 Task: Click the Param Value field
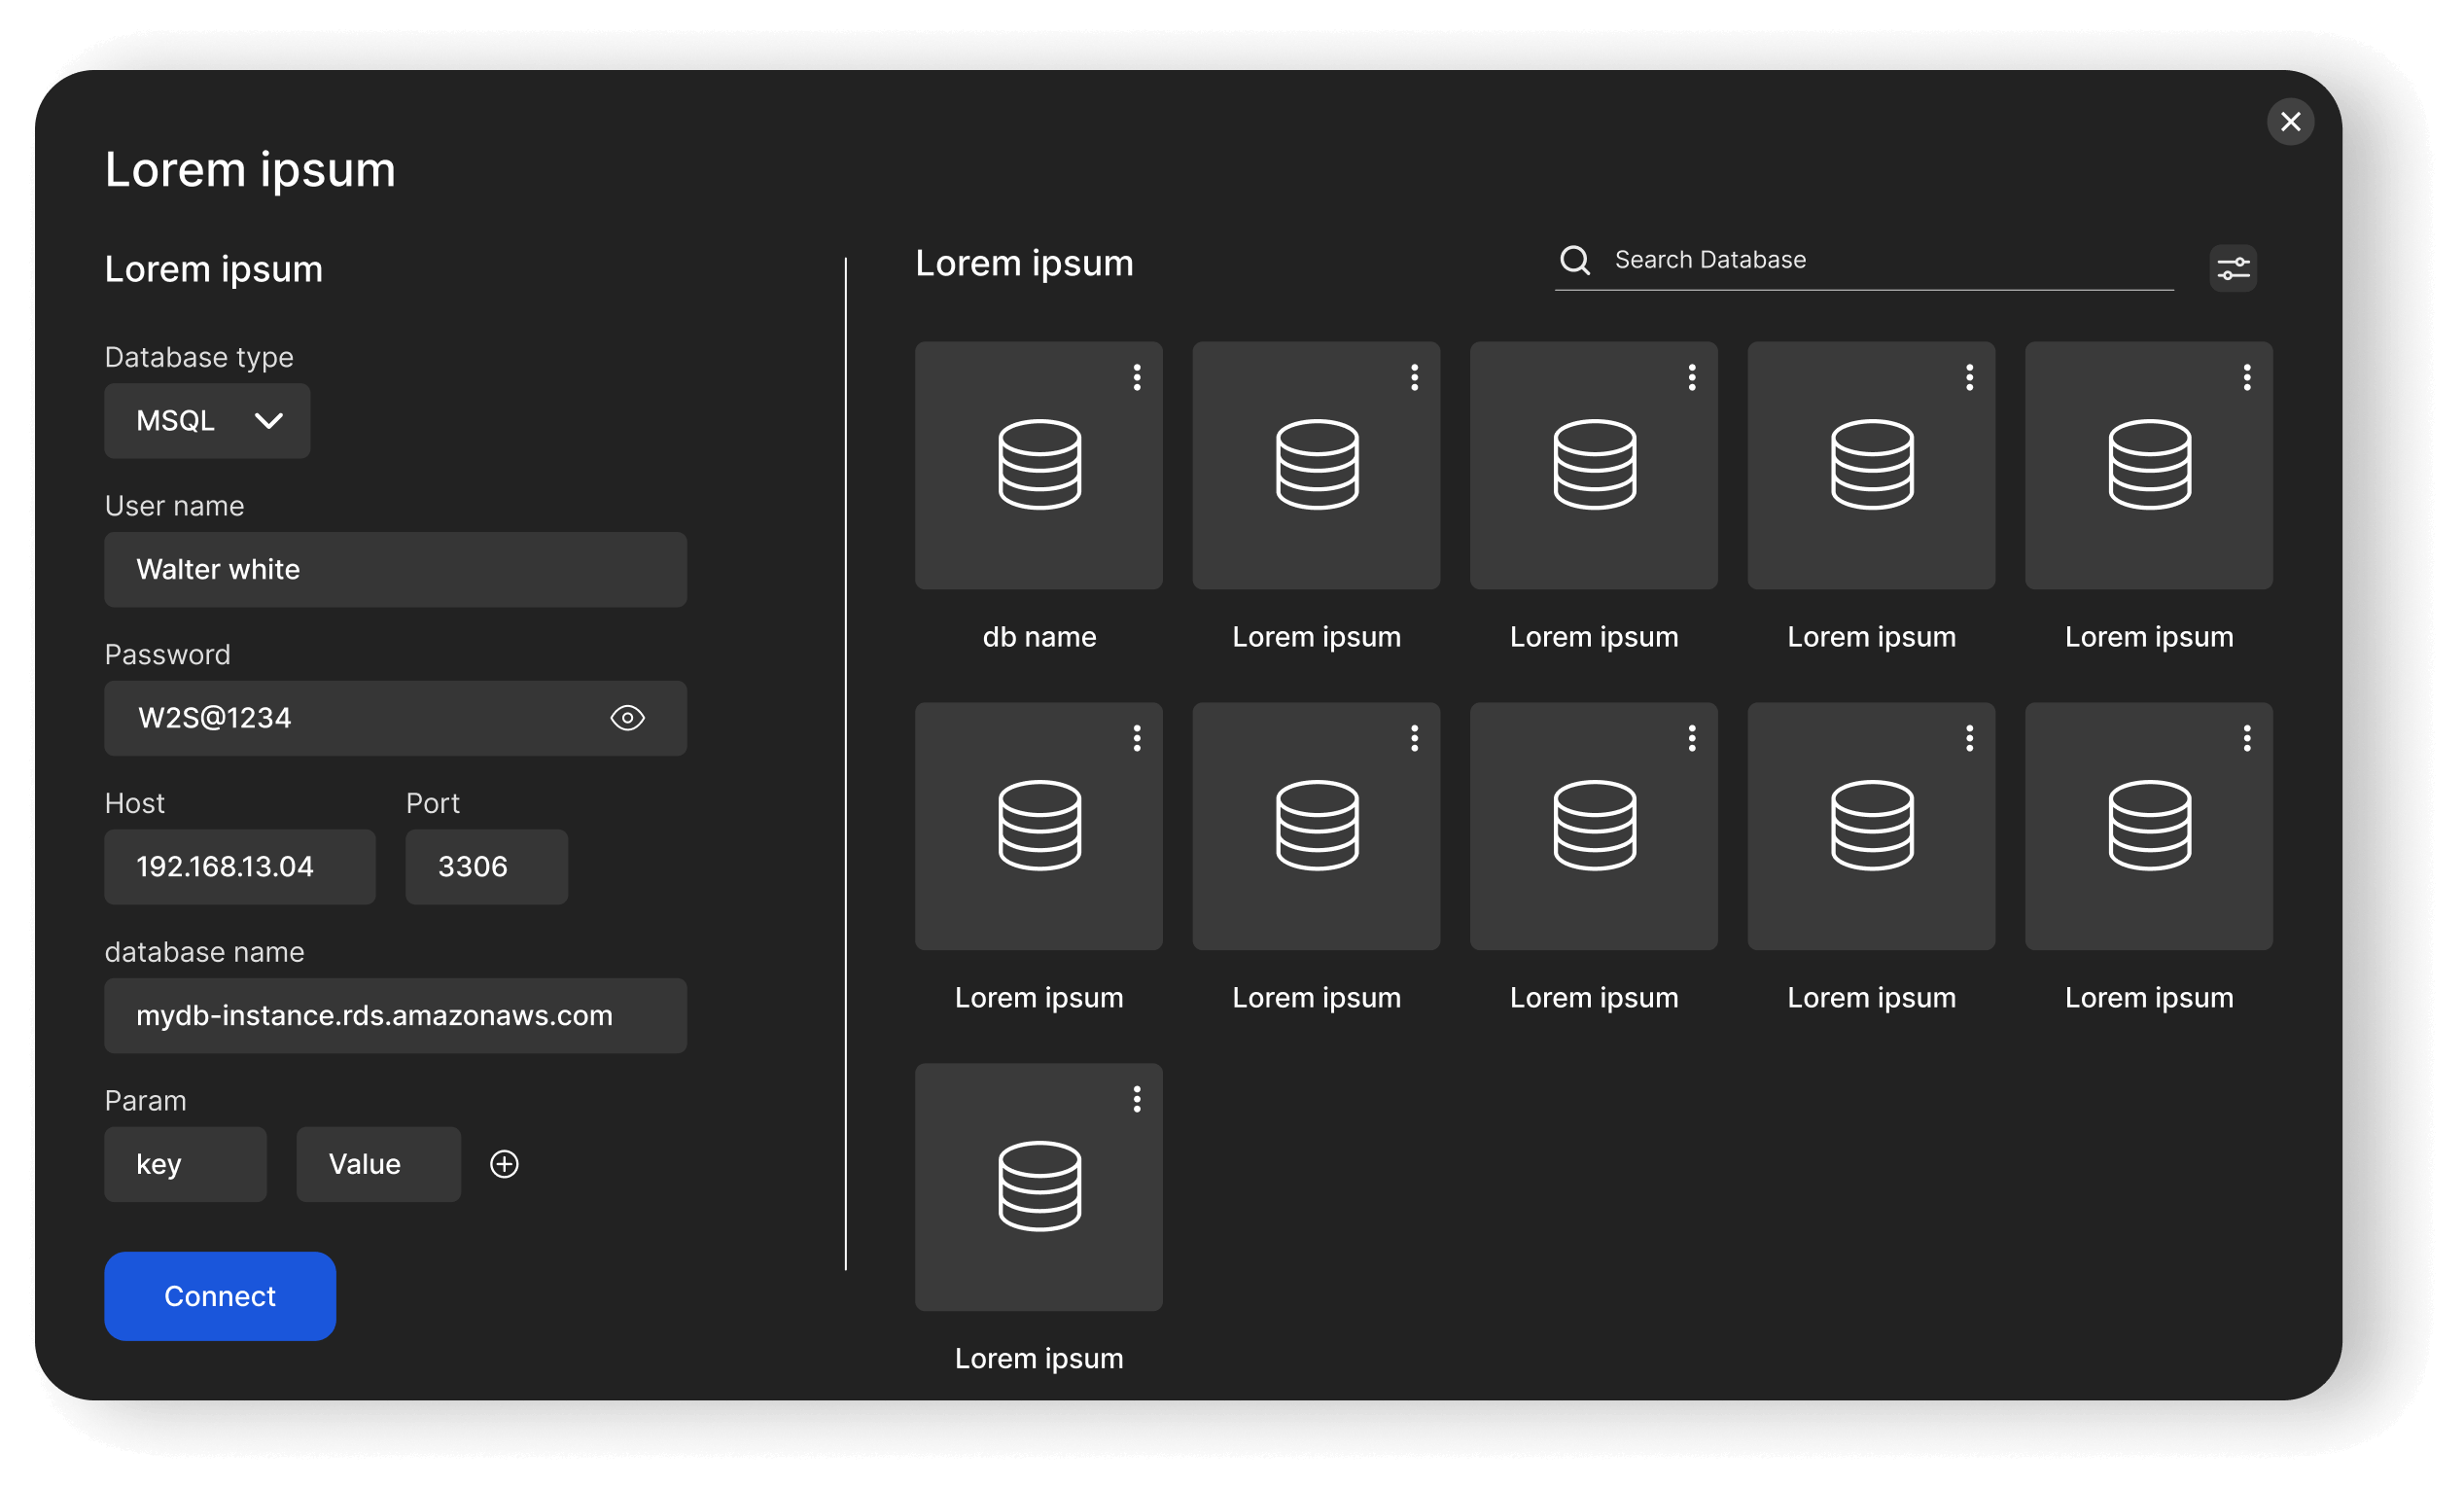[x=378, y=1164]
